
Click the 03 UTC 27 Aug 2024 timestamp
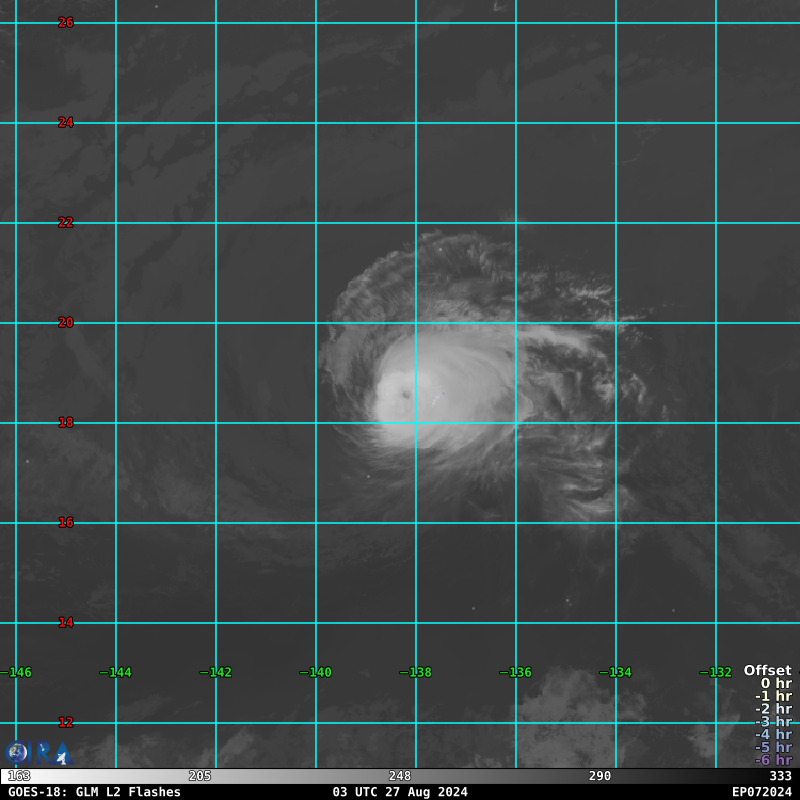[x=400, y=792]
